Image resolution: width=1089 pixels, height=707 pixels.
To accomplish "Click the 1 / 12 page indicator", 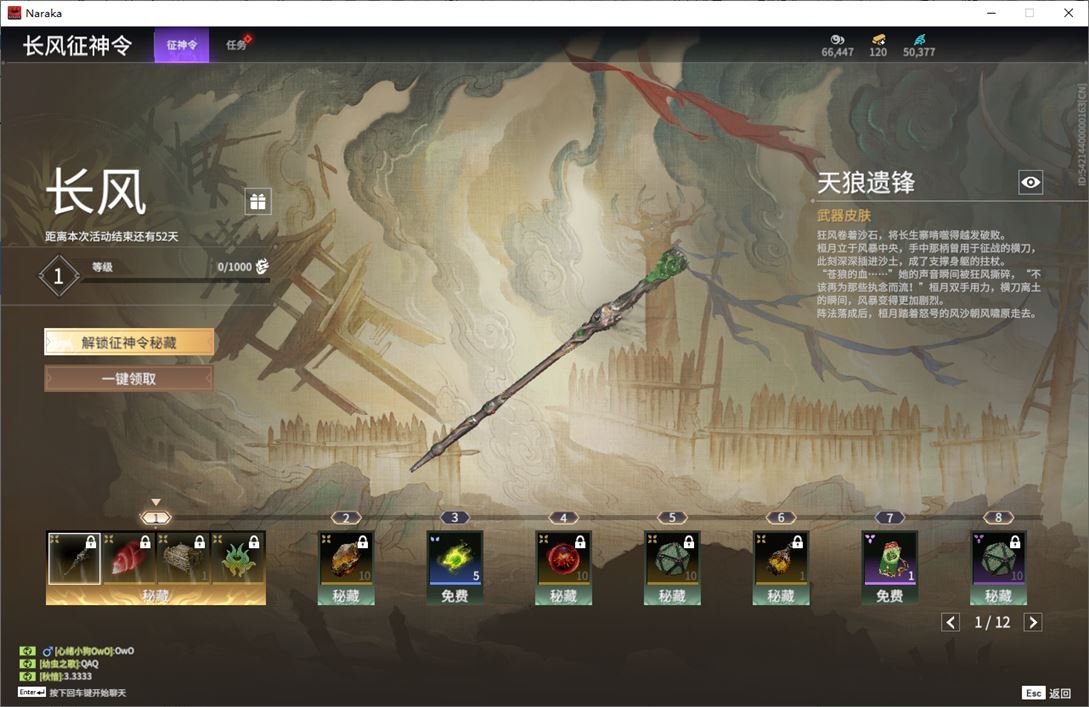I will 992,622.
